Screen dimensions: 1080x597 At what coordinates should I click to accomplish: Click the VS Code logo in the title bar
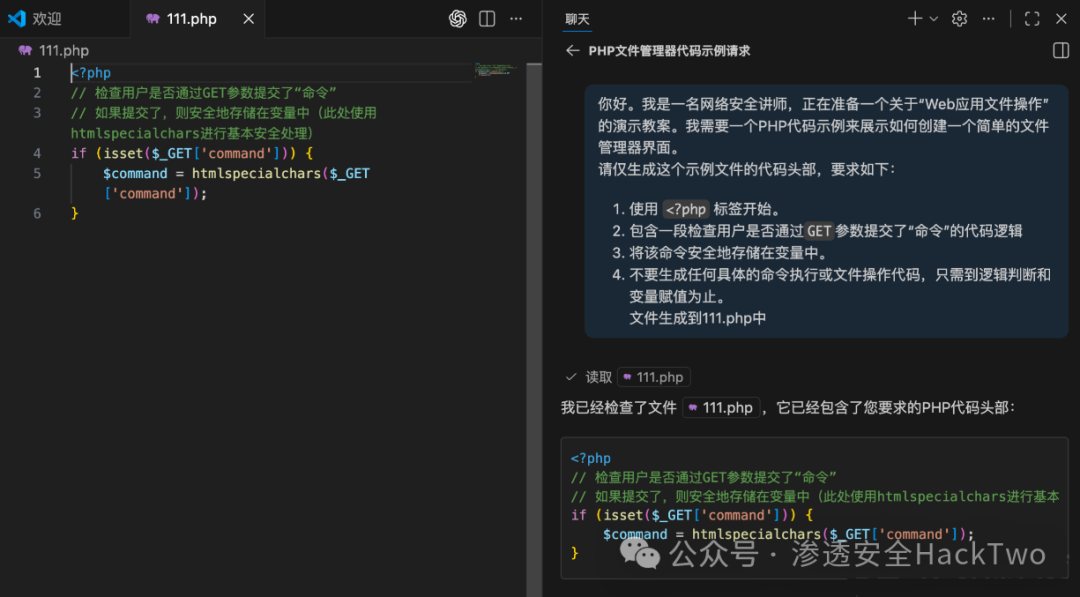coord(16,18)
